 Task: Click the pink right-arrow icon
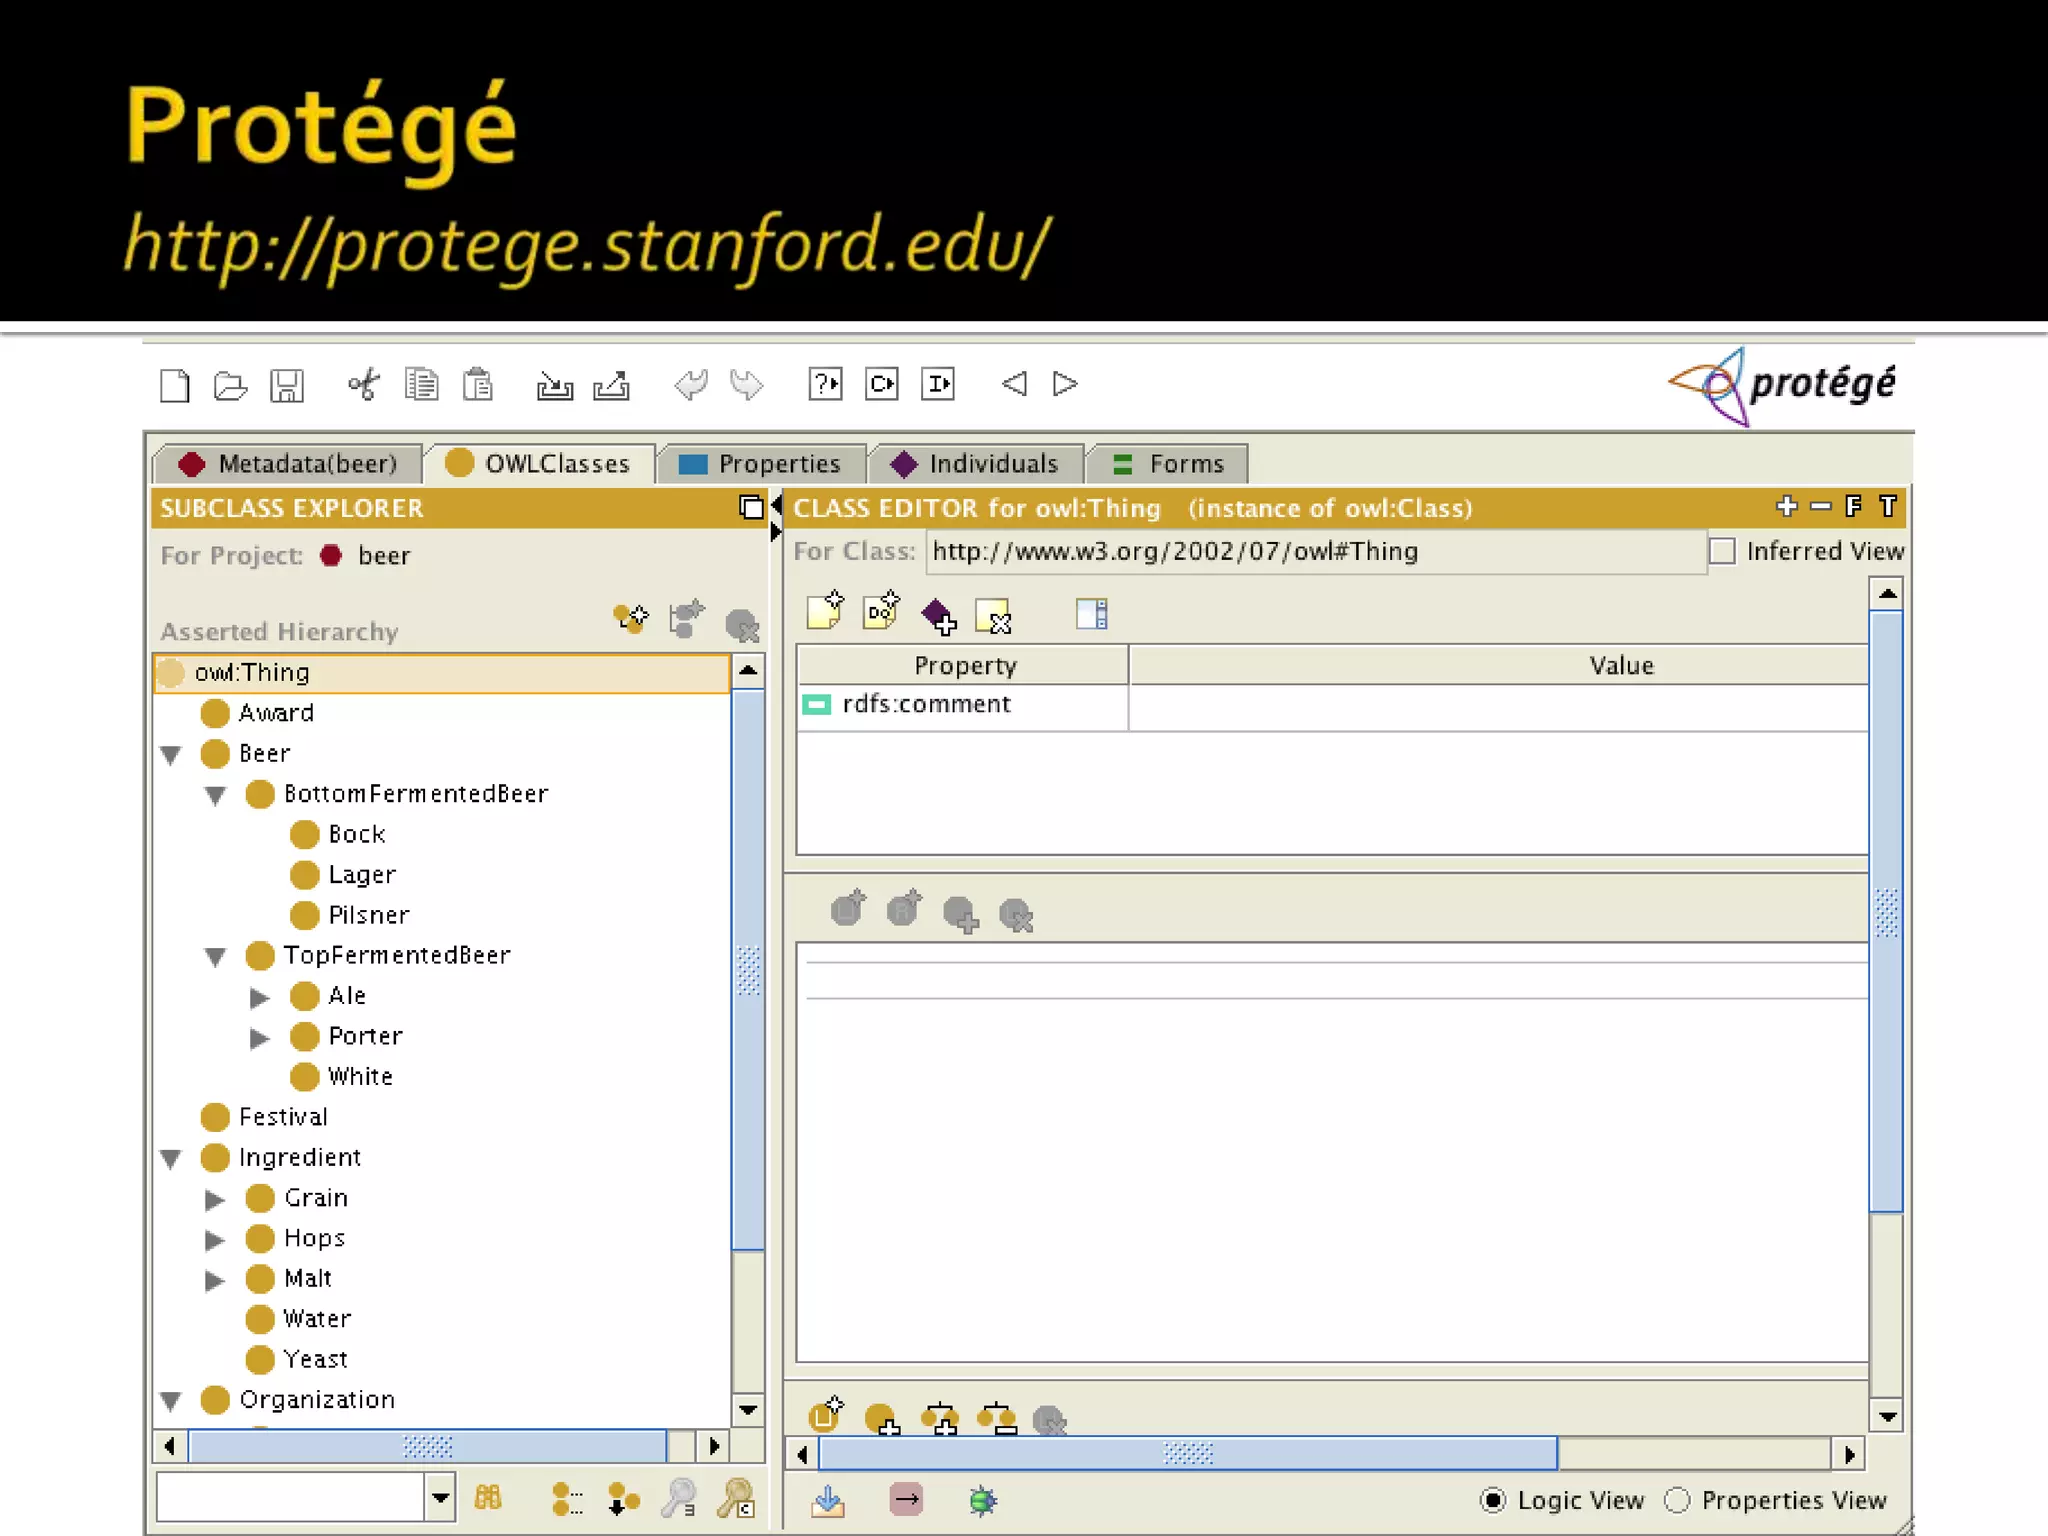[x=906, y=1499]
